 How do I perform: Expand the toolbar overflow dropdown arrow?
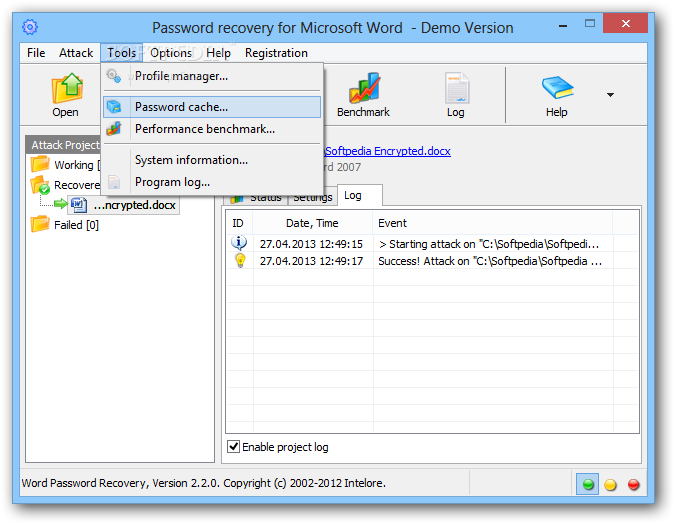point(610,95)
